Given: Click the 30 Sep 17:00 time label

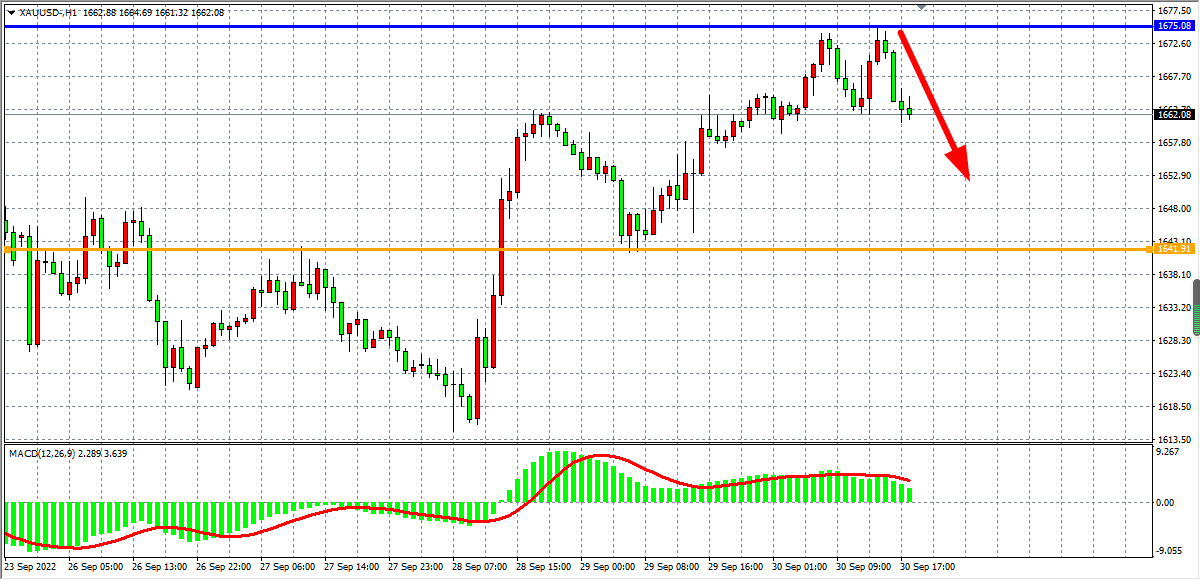Looking at the screenshot, I should coord(927,566).
